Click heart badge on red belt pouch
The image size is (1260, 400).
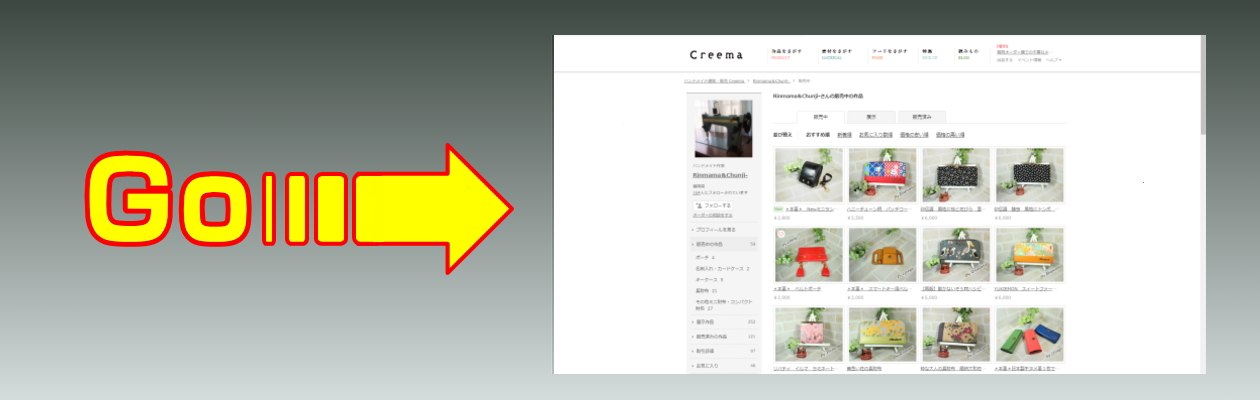point(780,235)
